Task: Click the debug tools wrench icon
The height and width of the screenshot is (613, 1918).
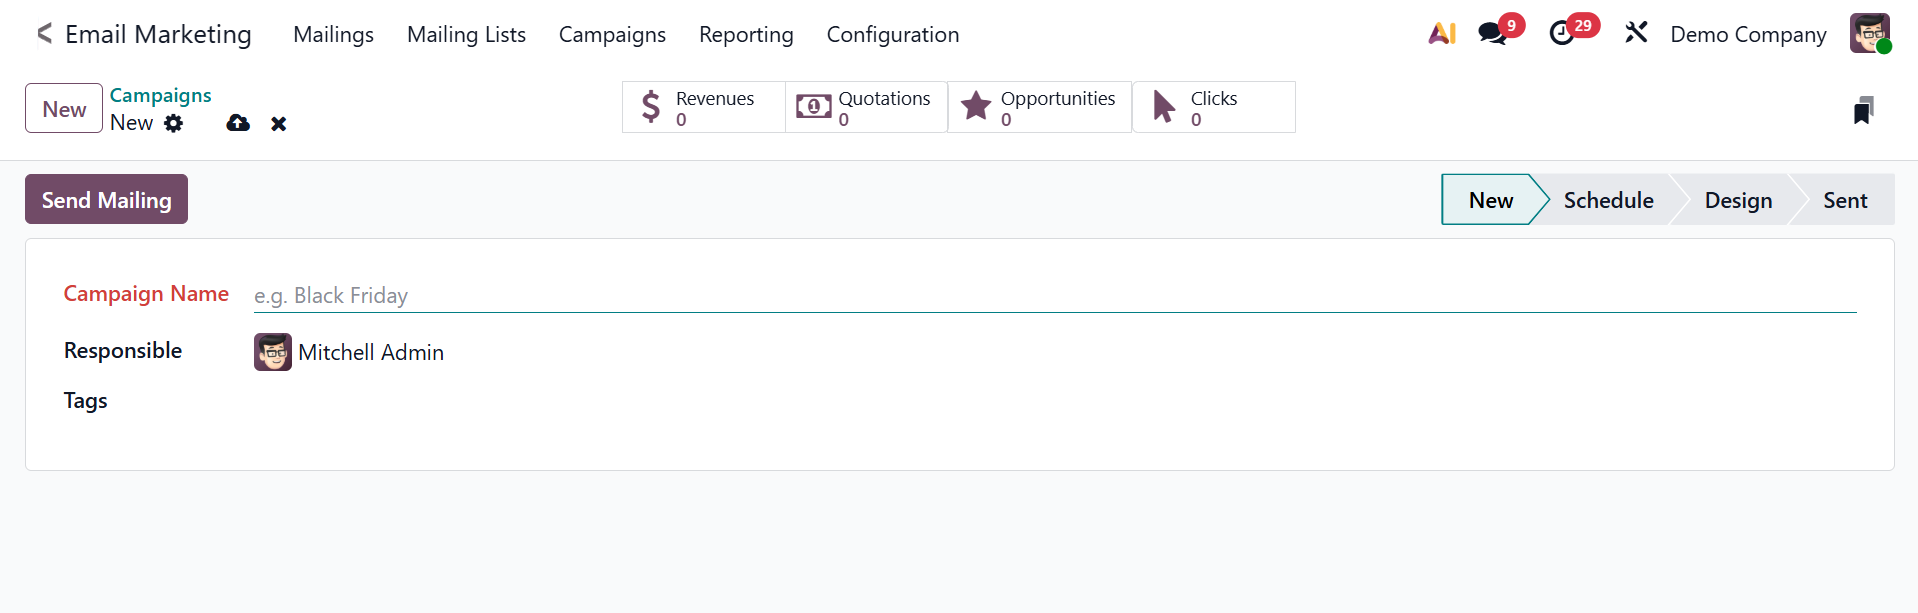Action: pyautogui.click(x=1636, y=34)
